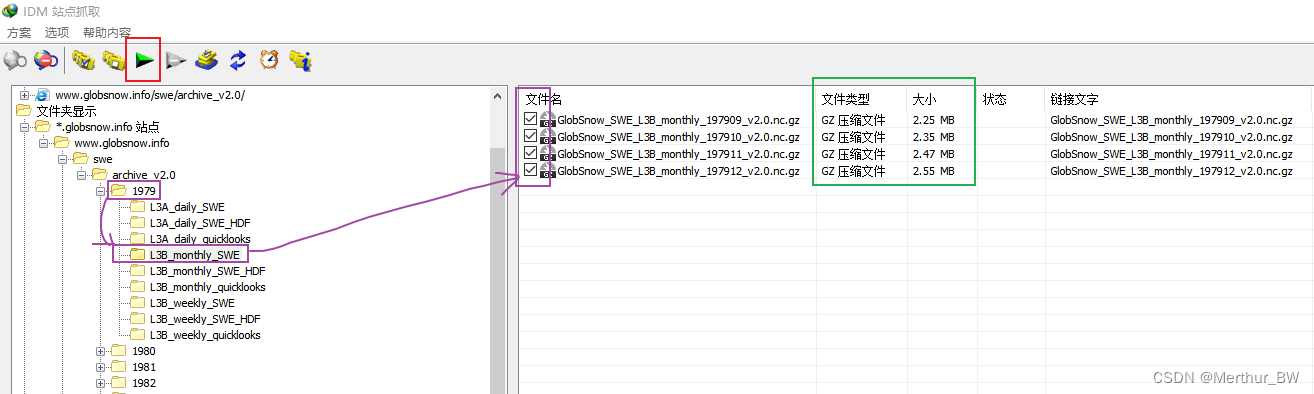The image size is (1314, 394).
Task: Click the tree panel scrollbar up arrow
Action: point(498,96)
